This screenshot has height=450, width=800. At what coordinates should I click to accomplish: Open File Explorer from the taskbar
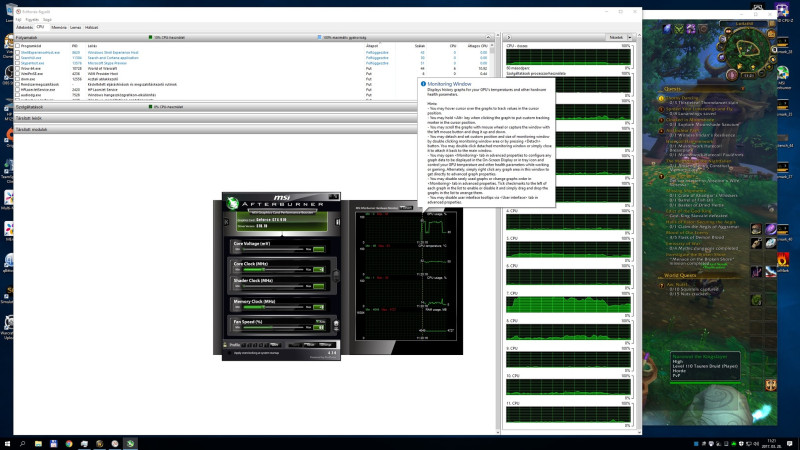point(38,444)
